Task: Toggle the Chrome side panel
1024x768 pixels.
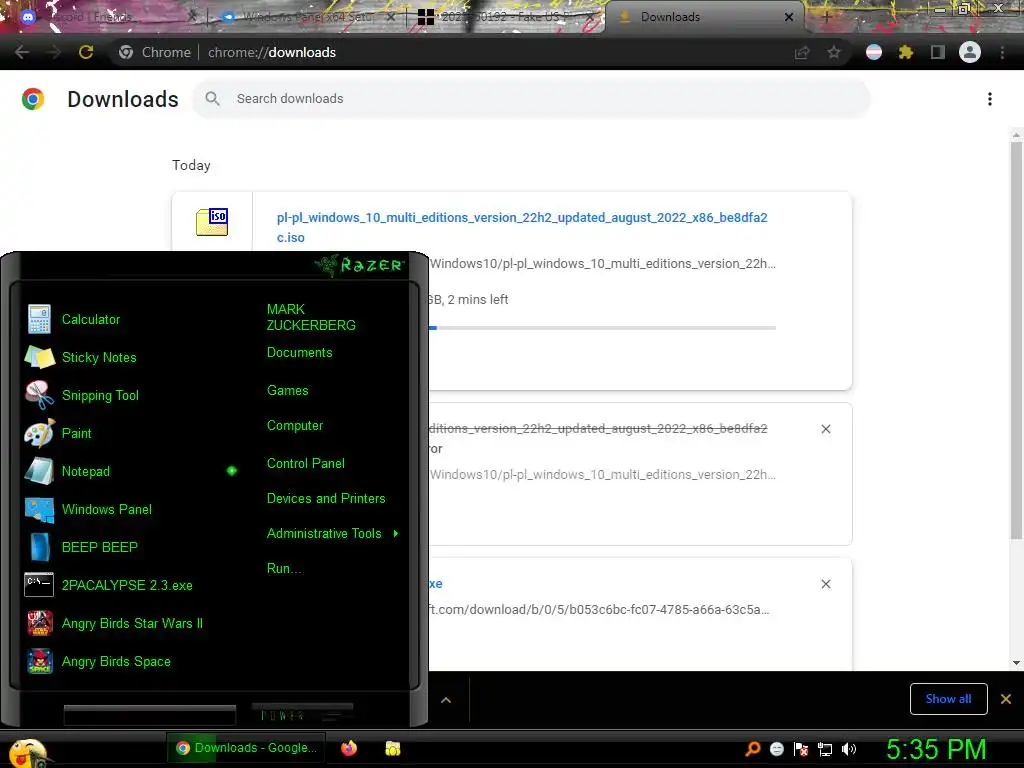Action: 937,52
